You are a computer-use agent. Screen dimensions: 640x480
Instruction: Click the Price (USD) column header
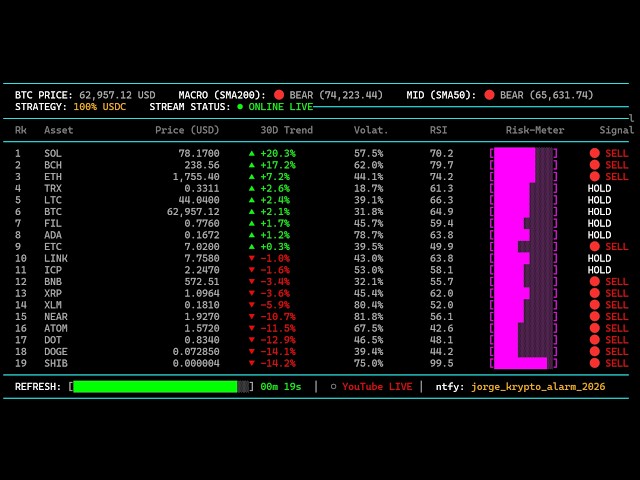[187, 130]
